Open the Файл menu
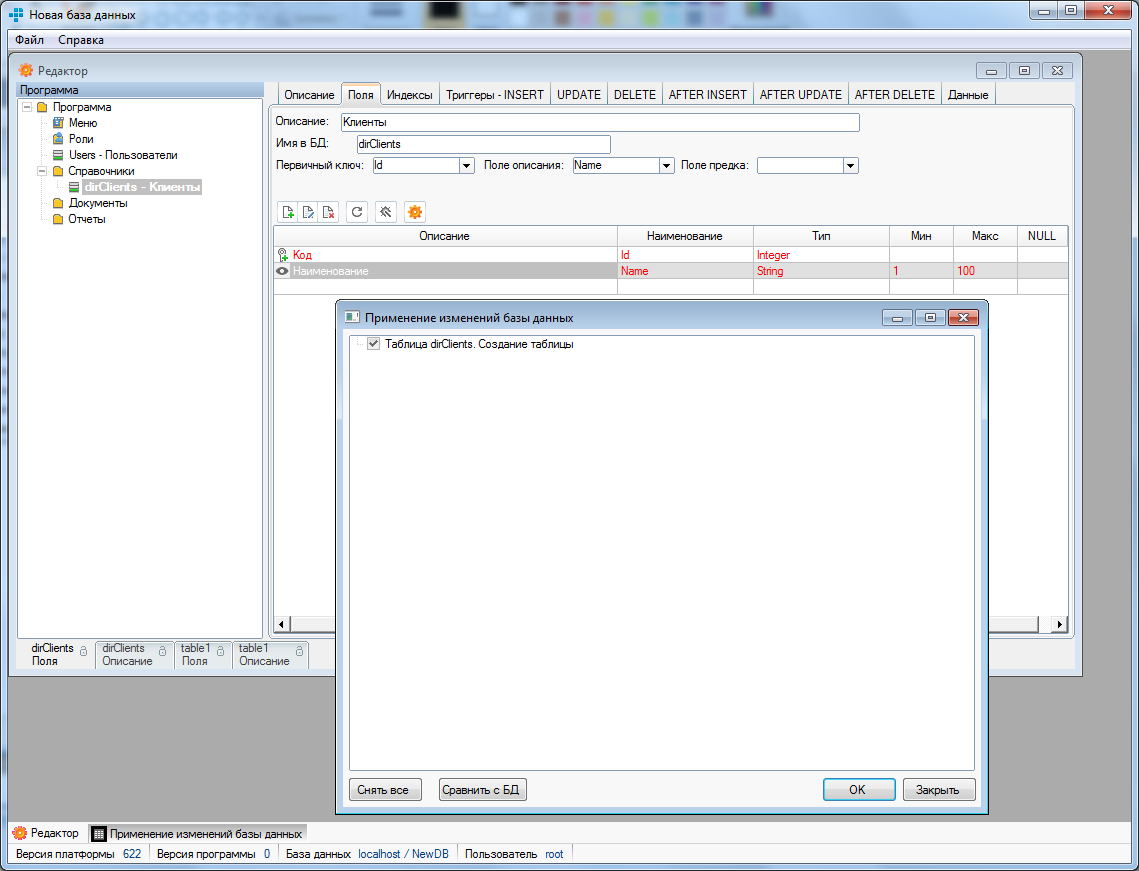Viewport: 1139px width, 871px height. pos(29,40)
